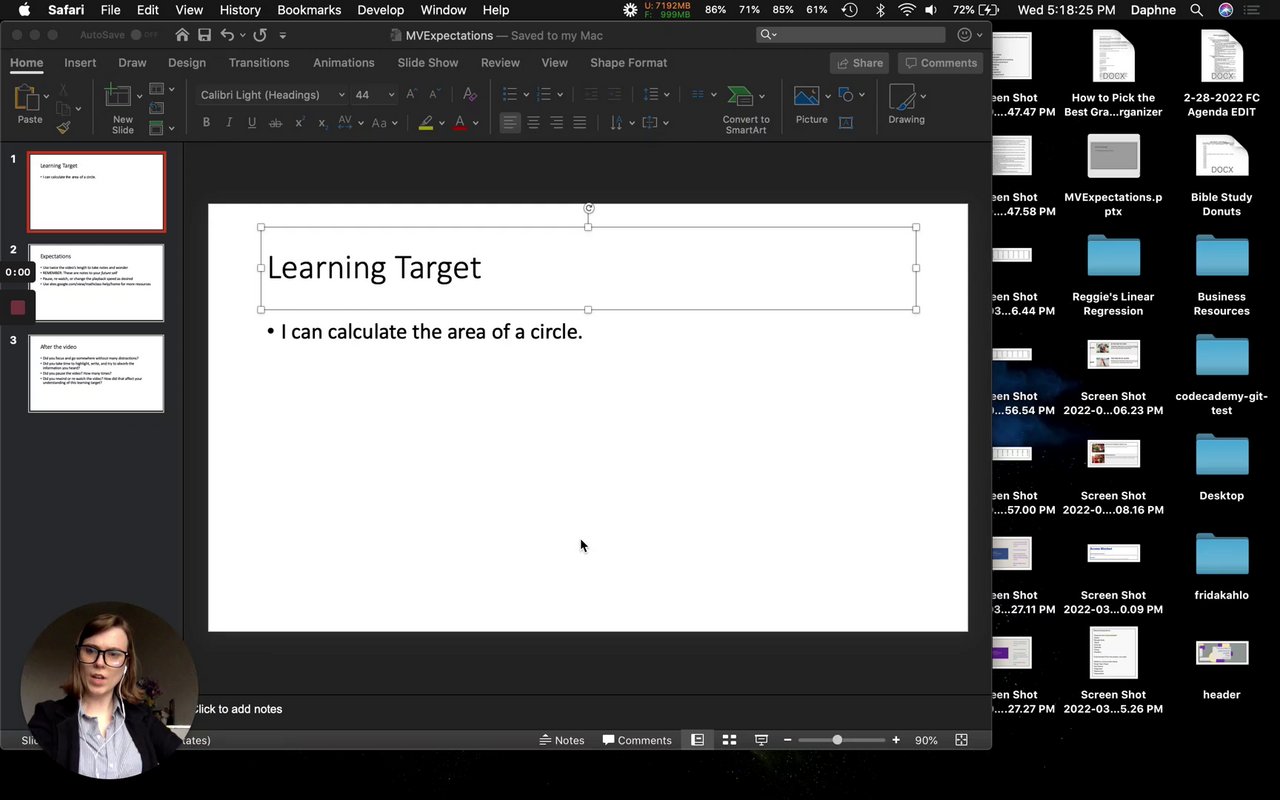1280x800 pixels.
Task: Decrease the font size
Action: (434, 95)
